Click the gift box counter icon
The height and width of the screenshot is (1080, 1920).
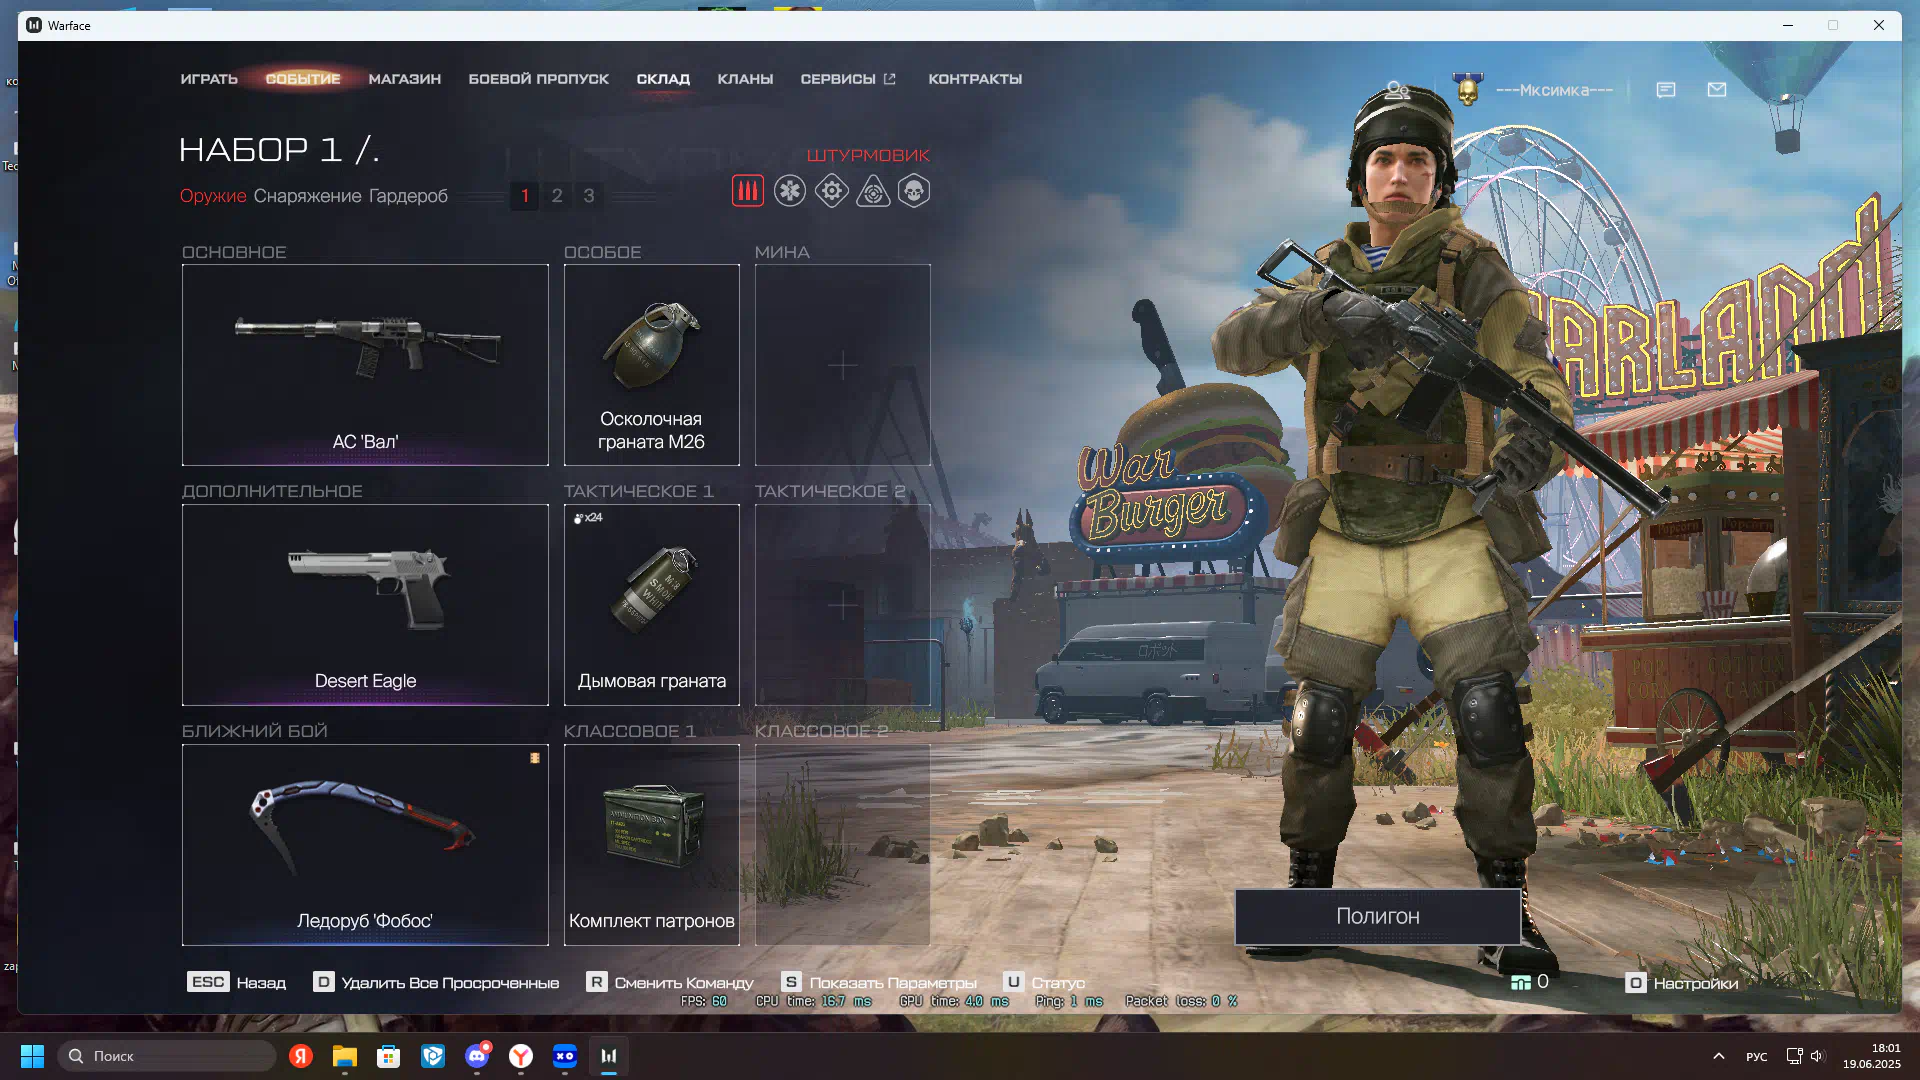[1521, 982]
